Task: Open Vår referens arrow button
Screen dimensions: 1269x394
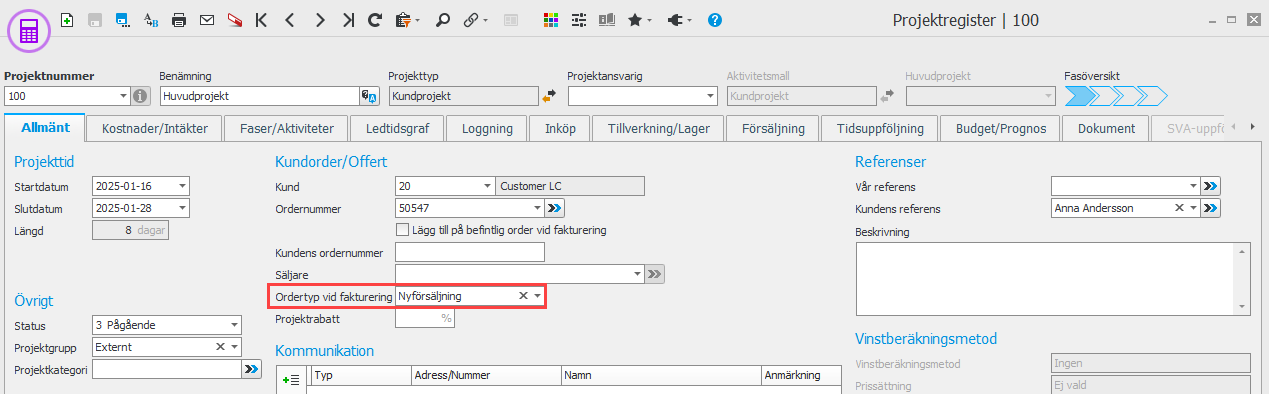Action: point(1211,186)
